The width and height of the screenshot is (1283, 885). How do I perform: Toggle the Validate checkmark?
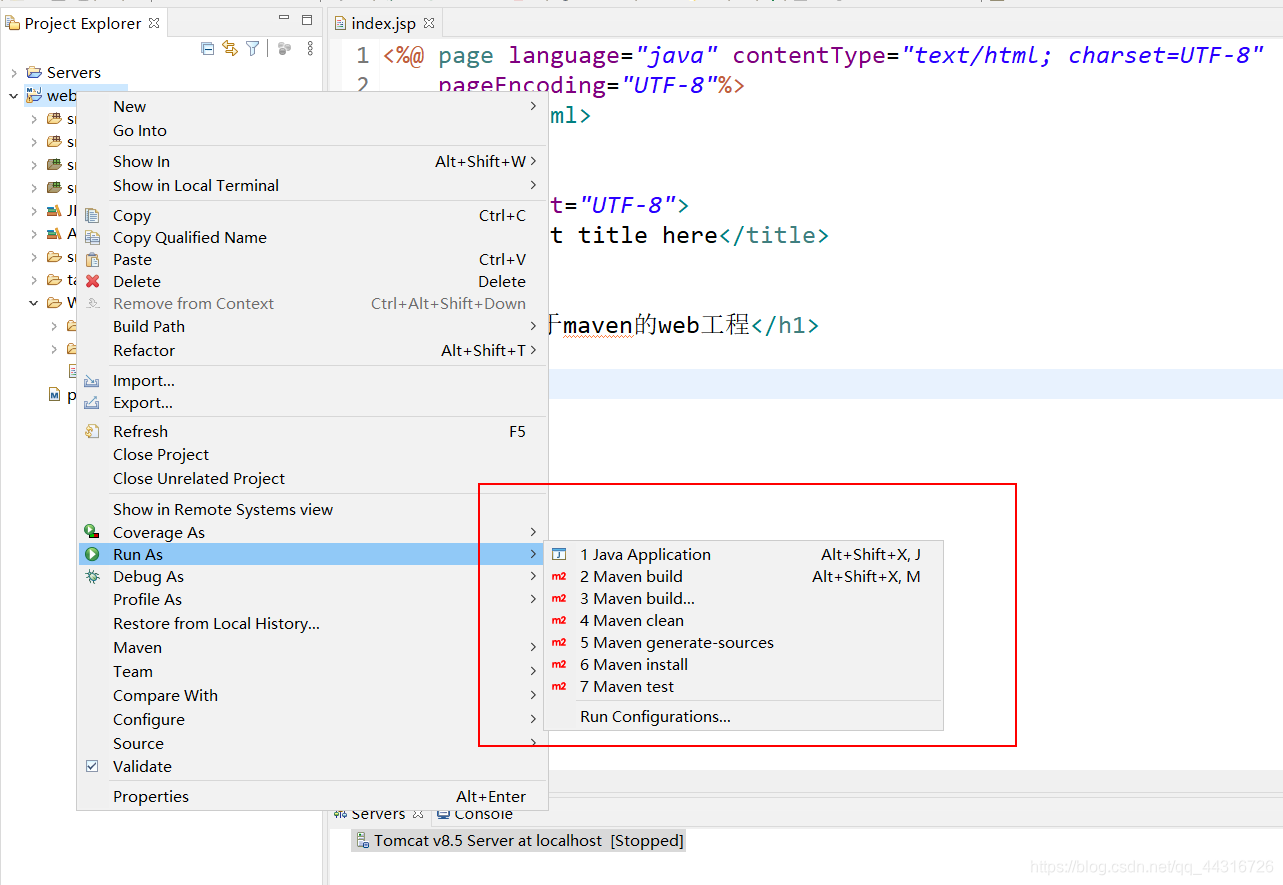[92, 767]
